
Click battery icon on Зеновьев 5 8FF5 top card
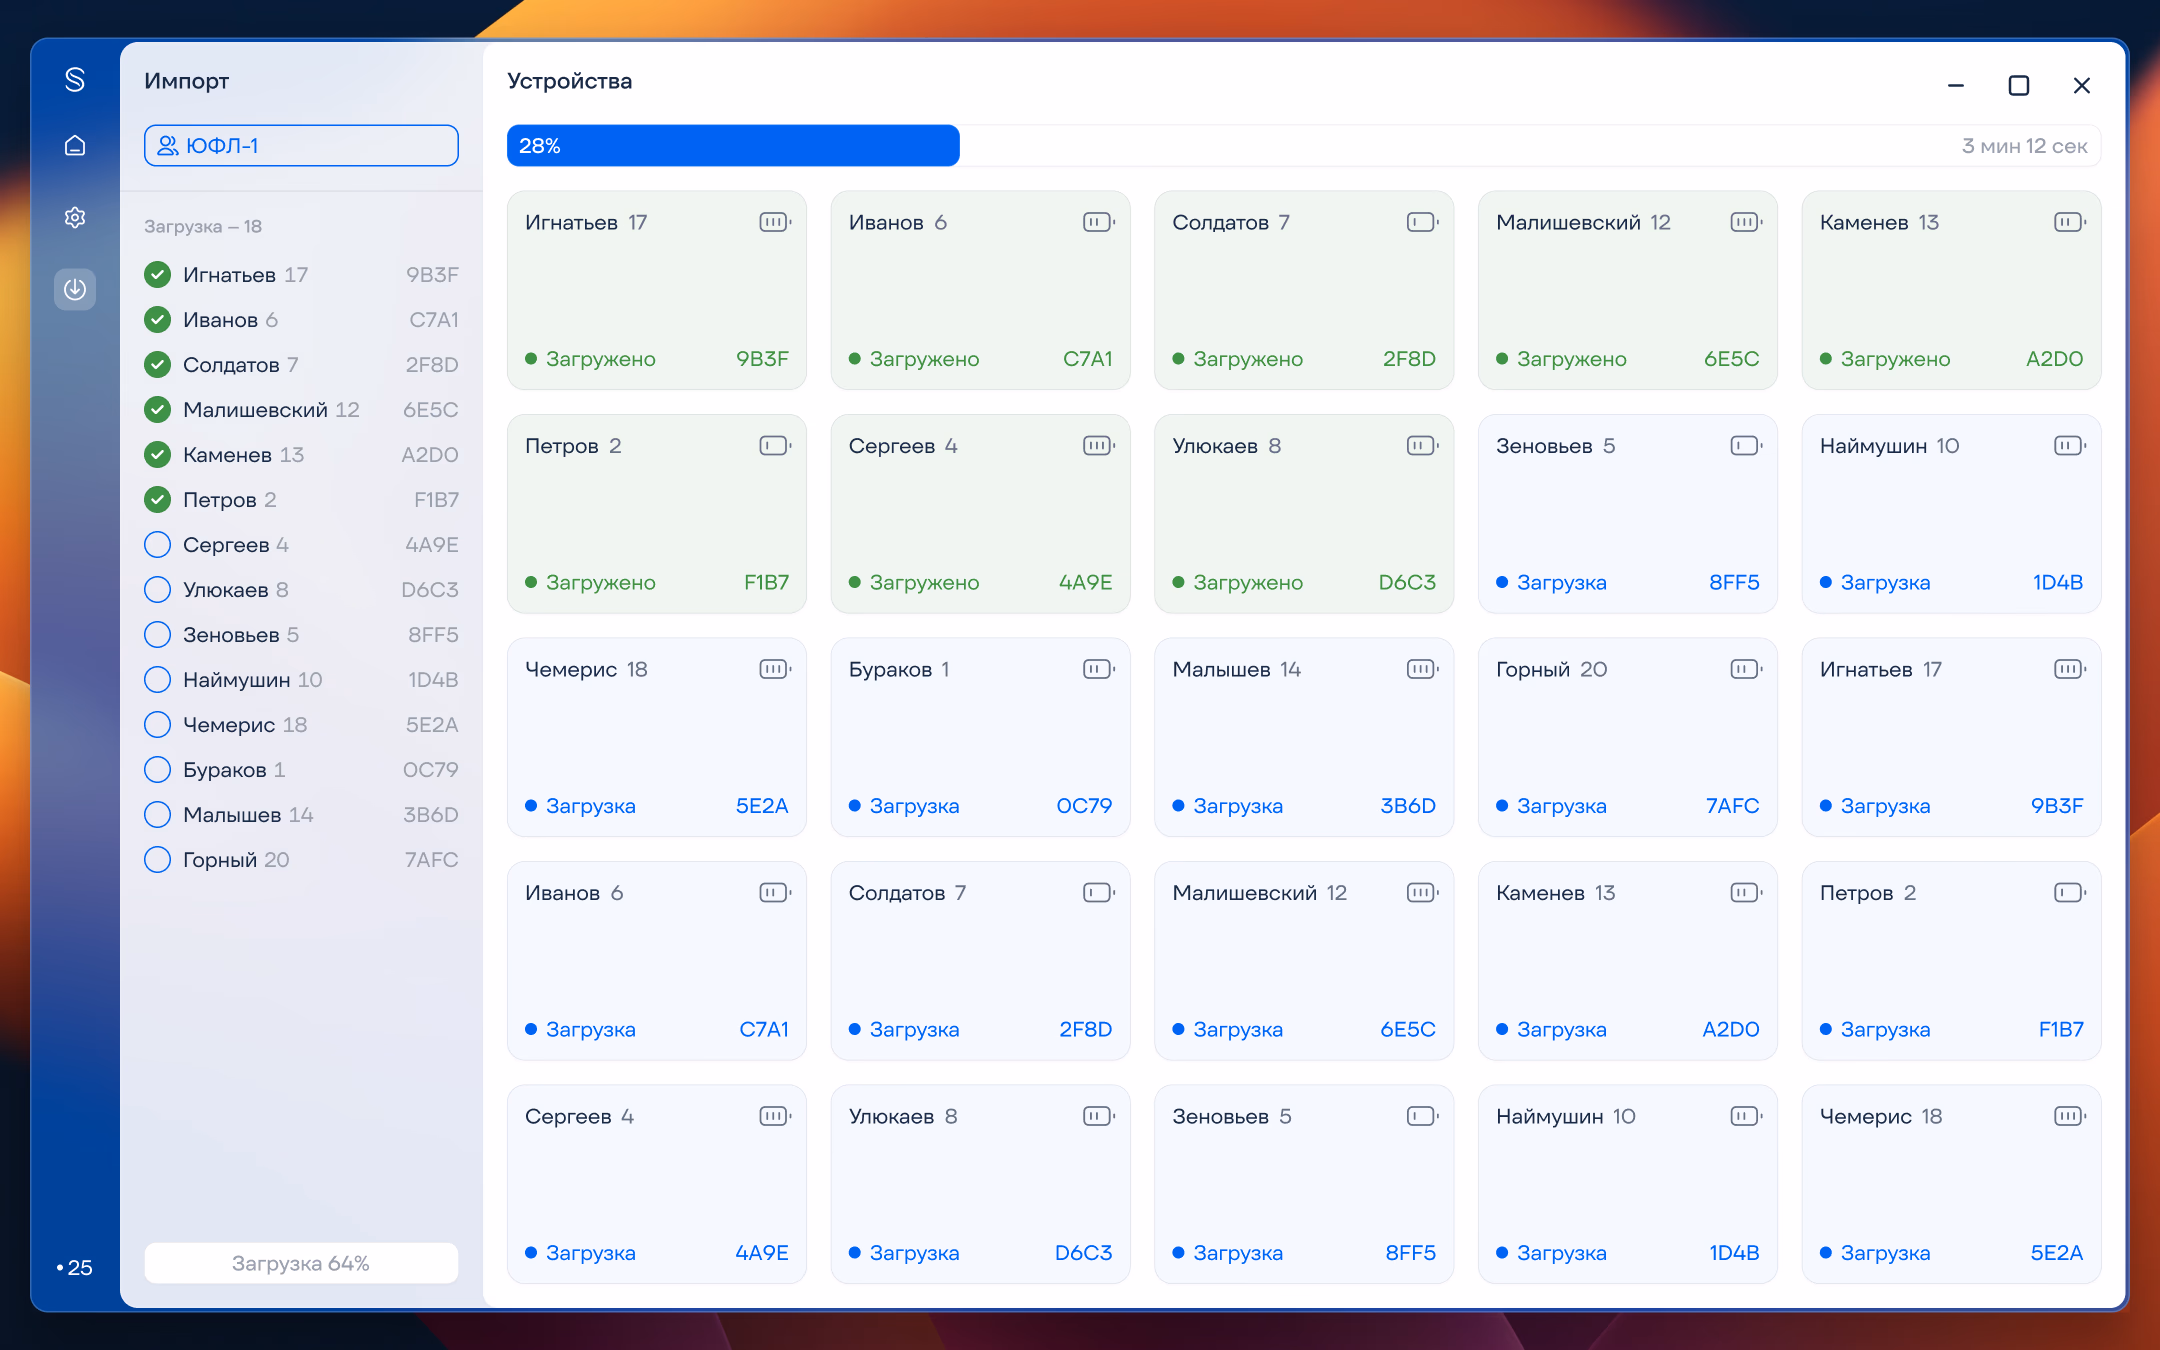coord(1746,446)
